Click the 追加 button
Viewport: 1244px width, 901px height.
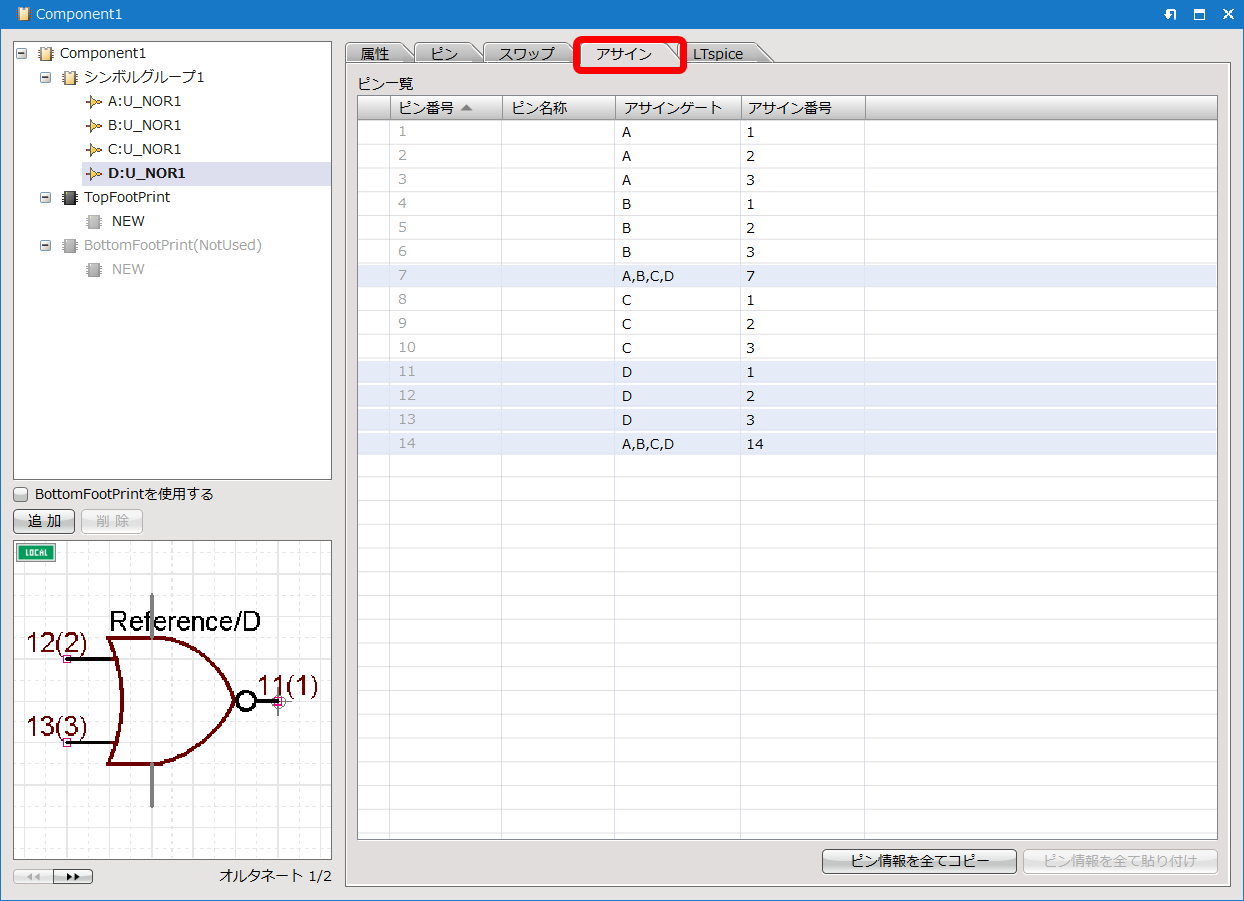44,521
